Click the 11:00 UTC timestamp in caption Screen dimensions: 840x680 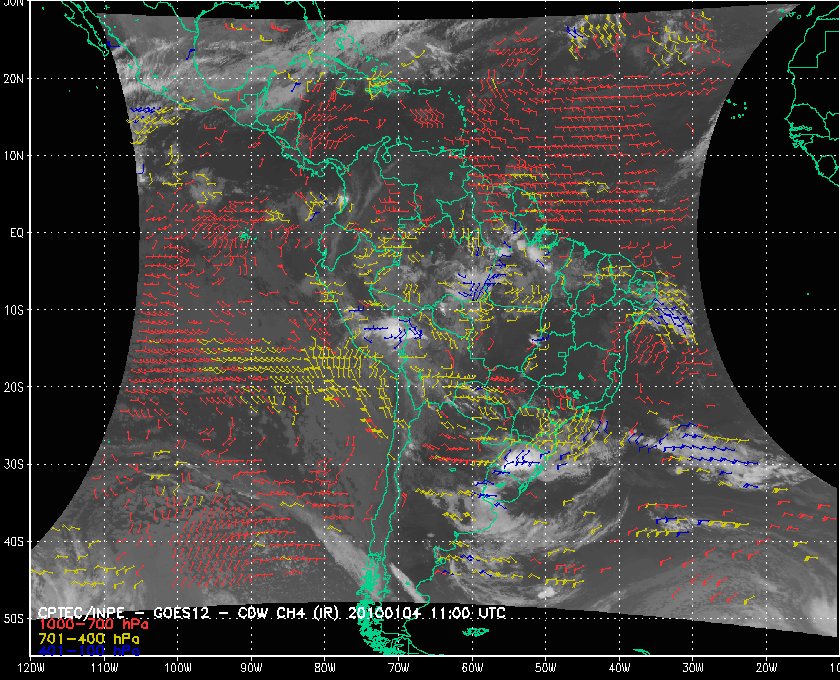coord(466,613)
